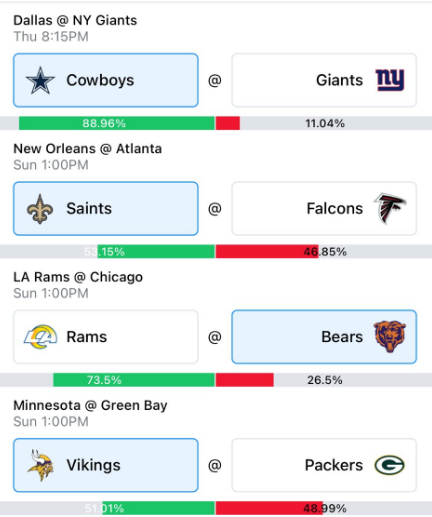
Task: Open the Minnesota @ Green Bay matchup title
Action: (90, 406)
